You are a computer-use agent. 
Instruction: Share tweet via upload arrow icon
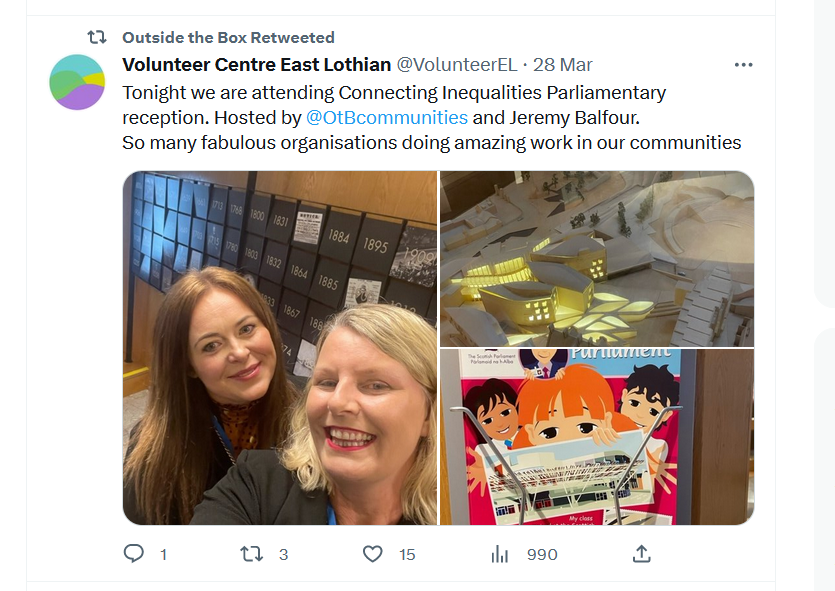pyautogui.click(x=642, y=554)
